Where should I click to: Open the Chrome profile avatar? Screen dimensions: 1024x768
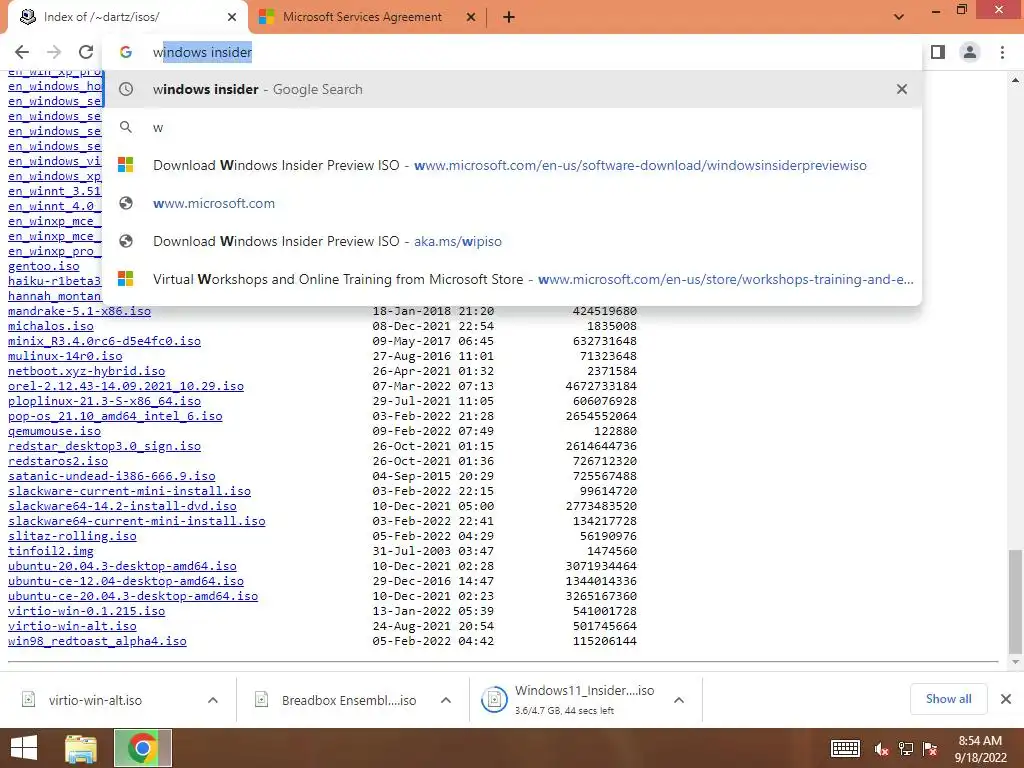(970, 52)
